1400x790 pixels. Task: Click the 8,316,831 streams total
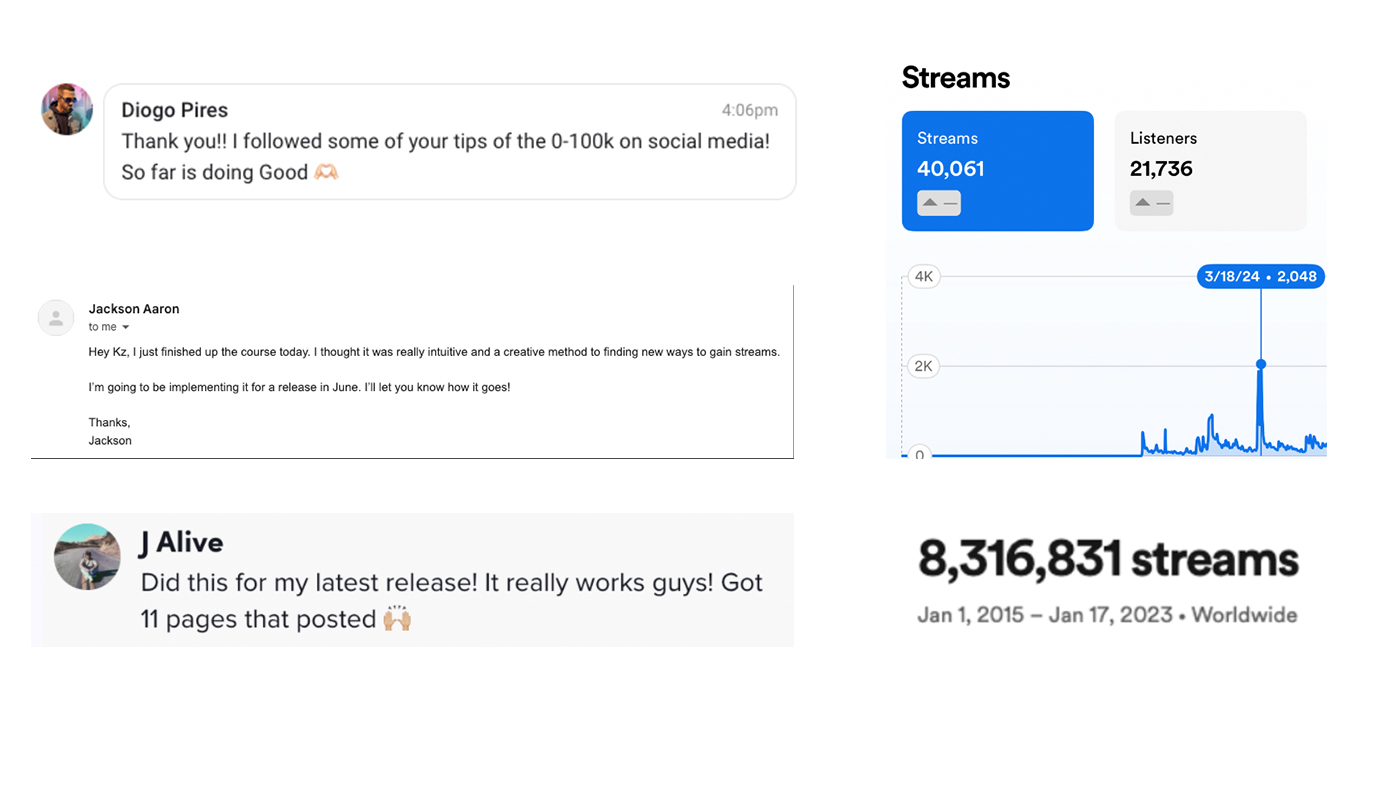coord(1108,560)
